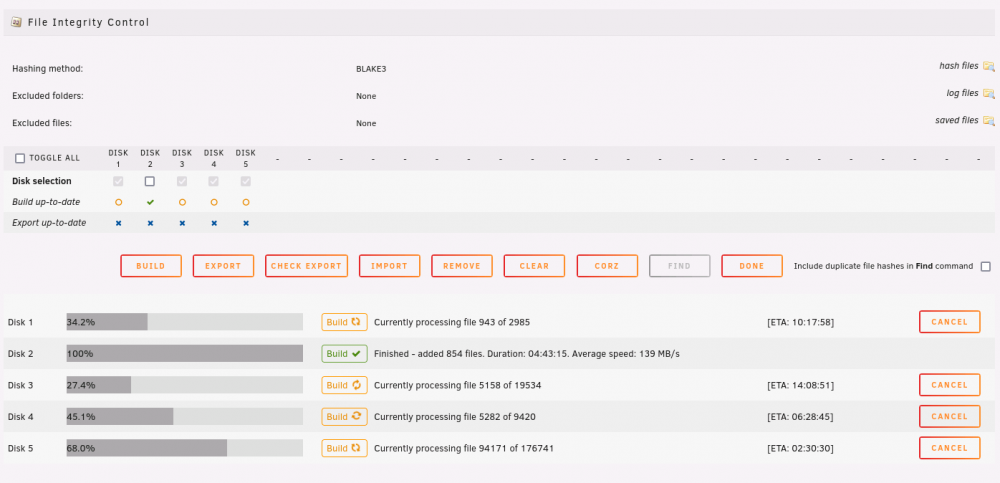The image size is (1000, 483).
Task: Click the CORZ button
Action: coord(607,266)
